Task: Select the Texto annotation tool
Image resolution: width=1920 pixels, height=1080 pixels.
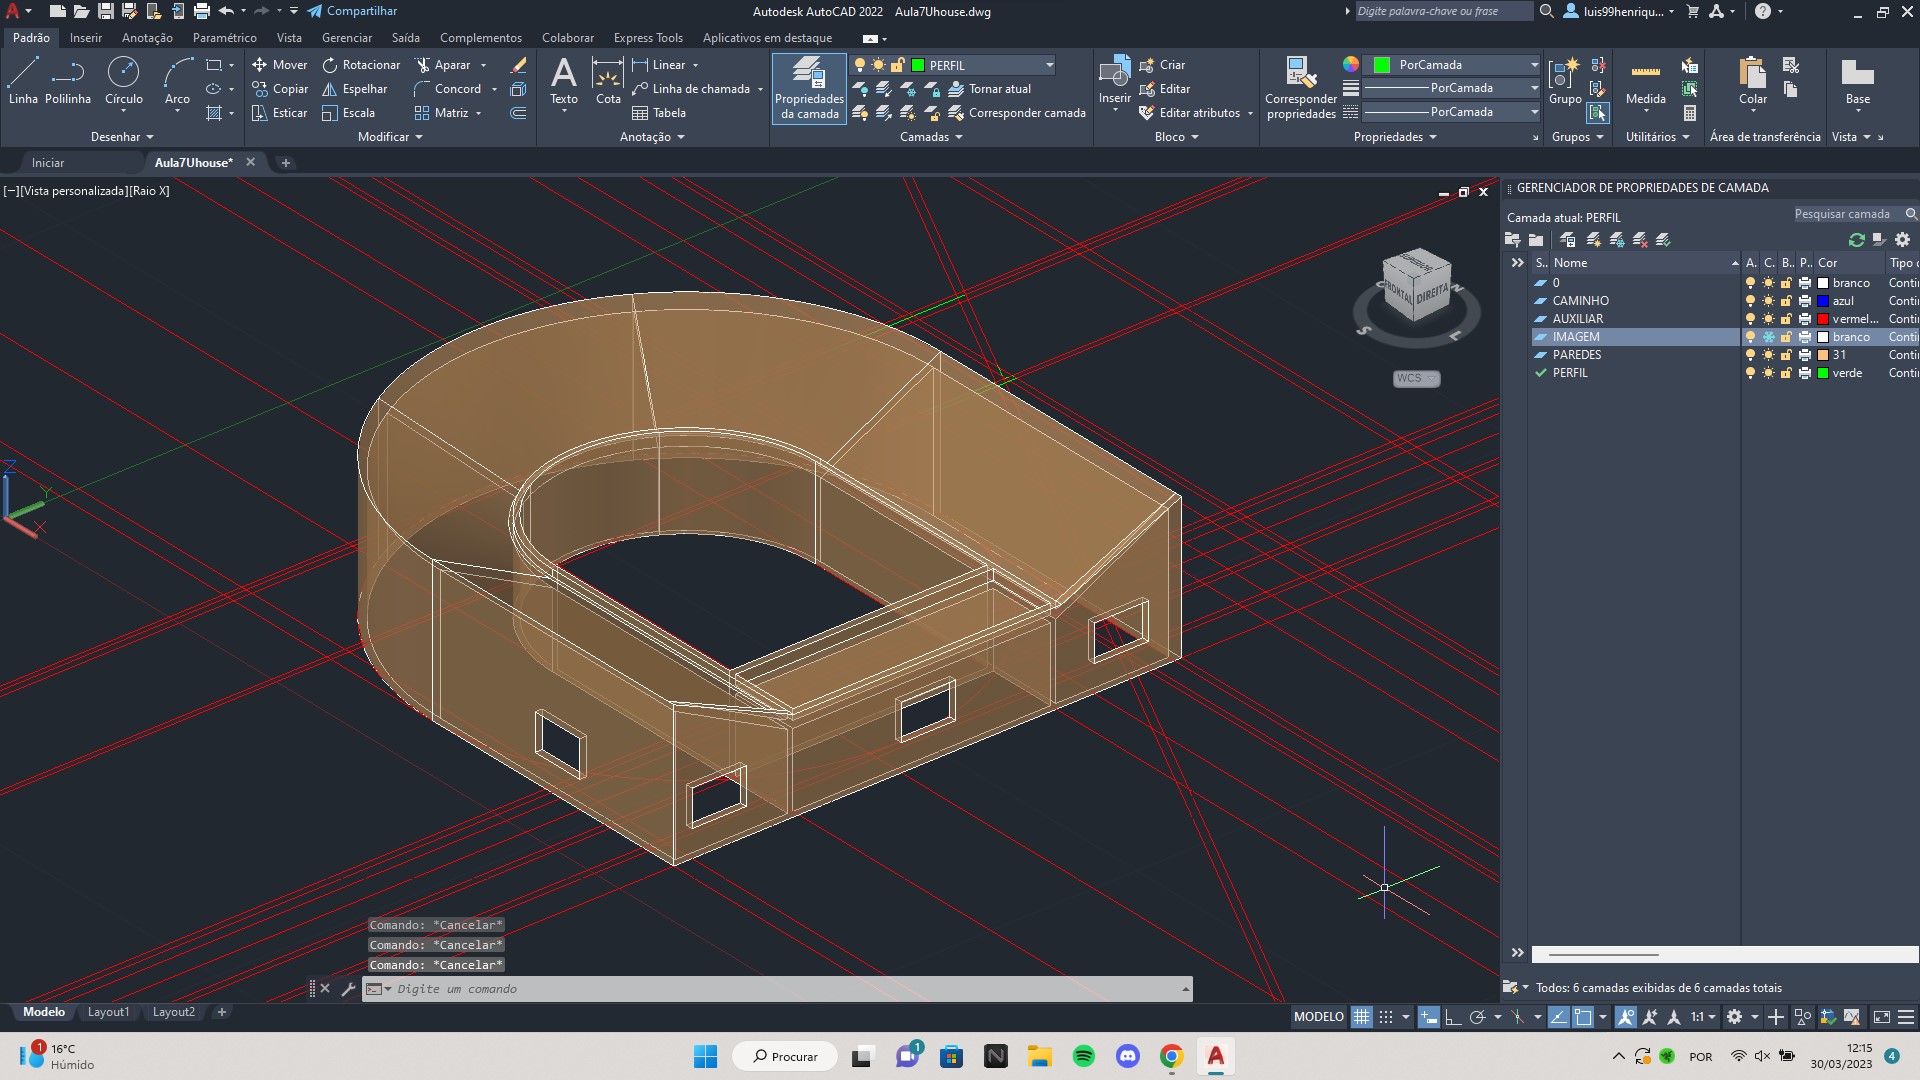Action: pyautogui.click(x=564, y=81)
